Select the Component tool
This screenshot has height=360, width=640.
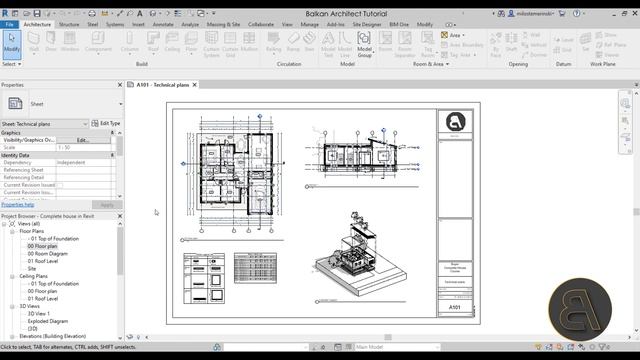98,42
